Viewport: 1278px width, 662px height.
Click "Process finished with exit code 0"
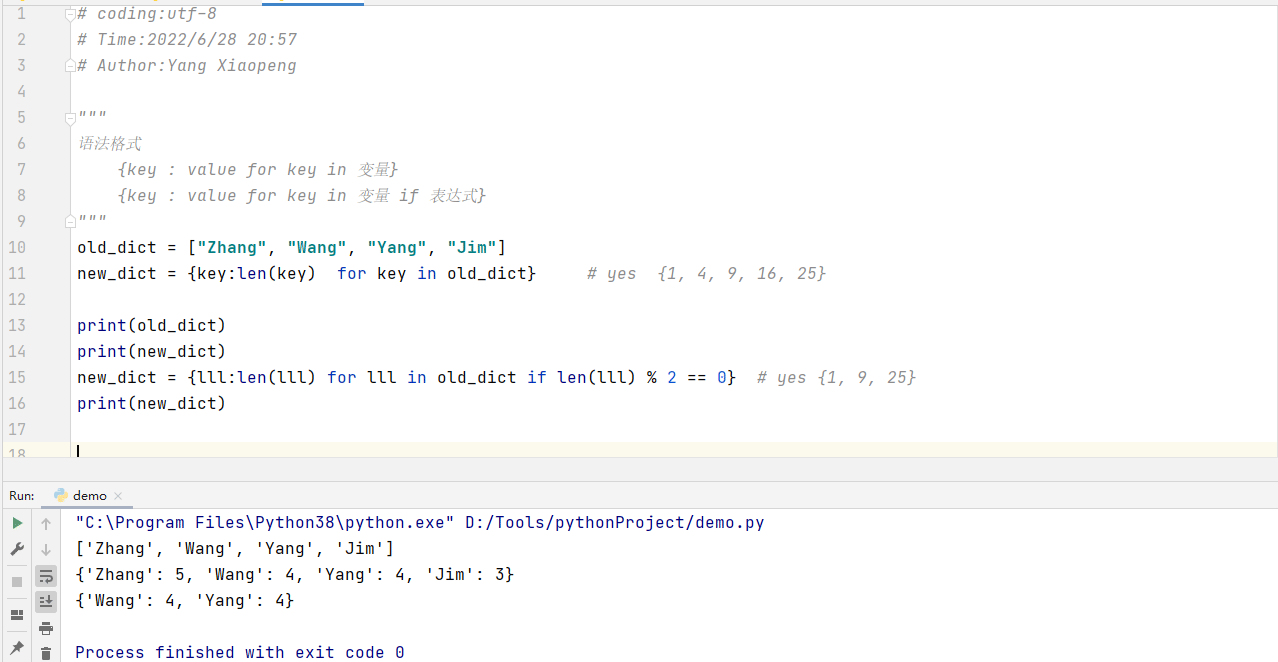click(x=240, y=652)
